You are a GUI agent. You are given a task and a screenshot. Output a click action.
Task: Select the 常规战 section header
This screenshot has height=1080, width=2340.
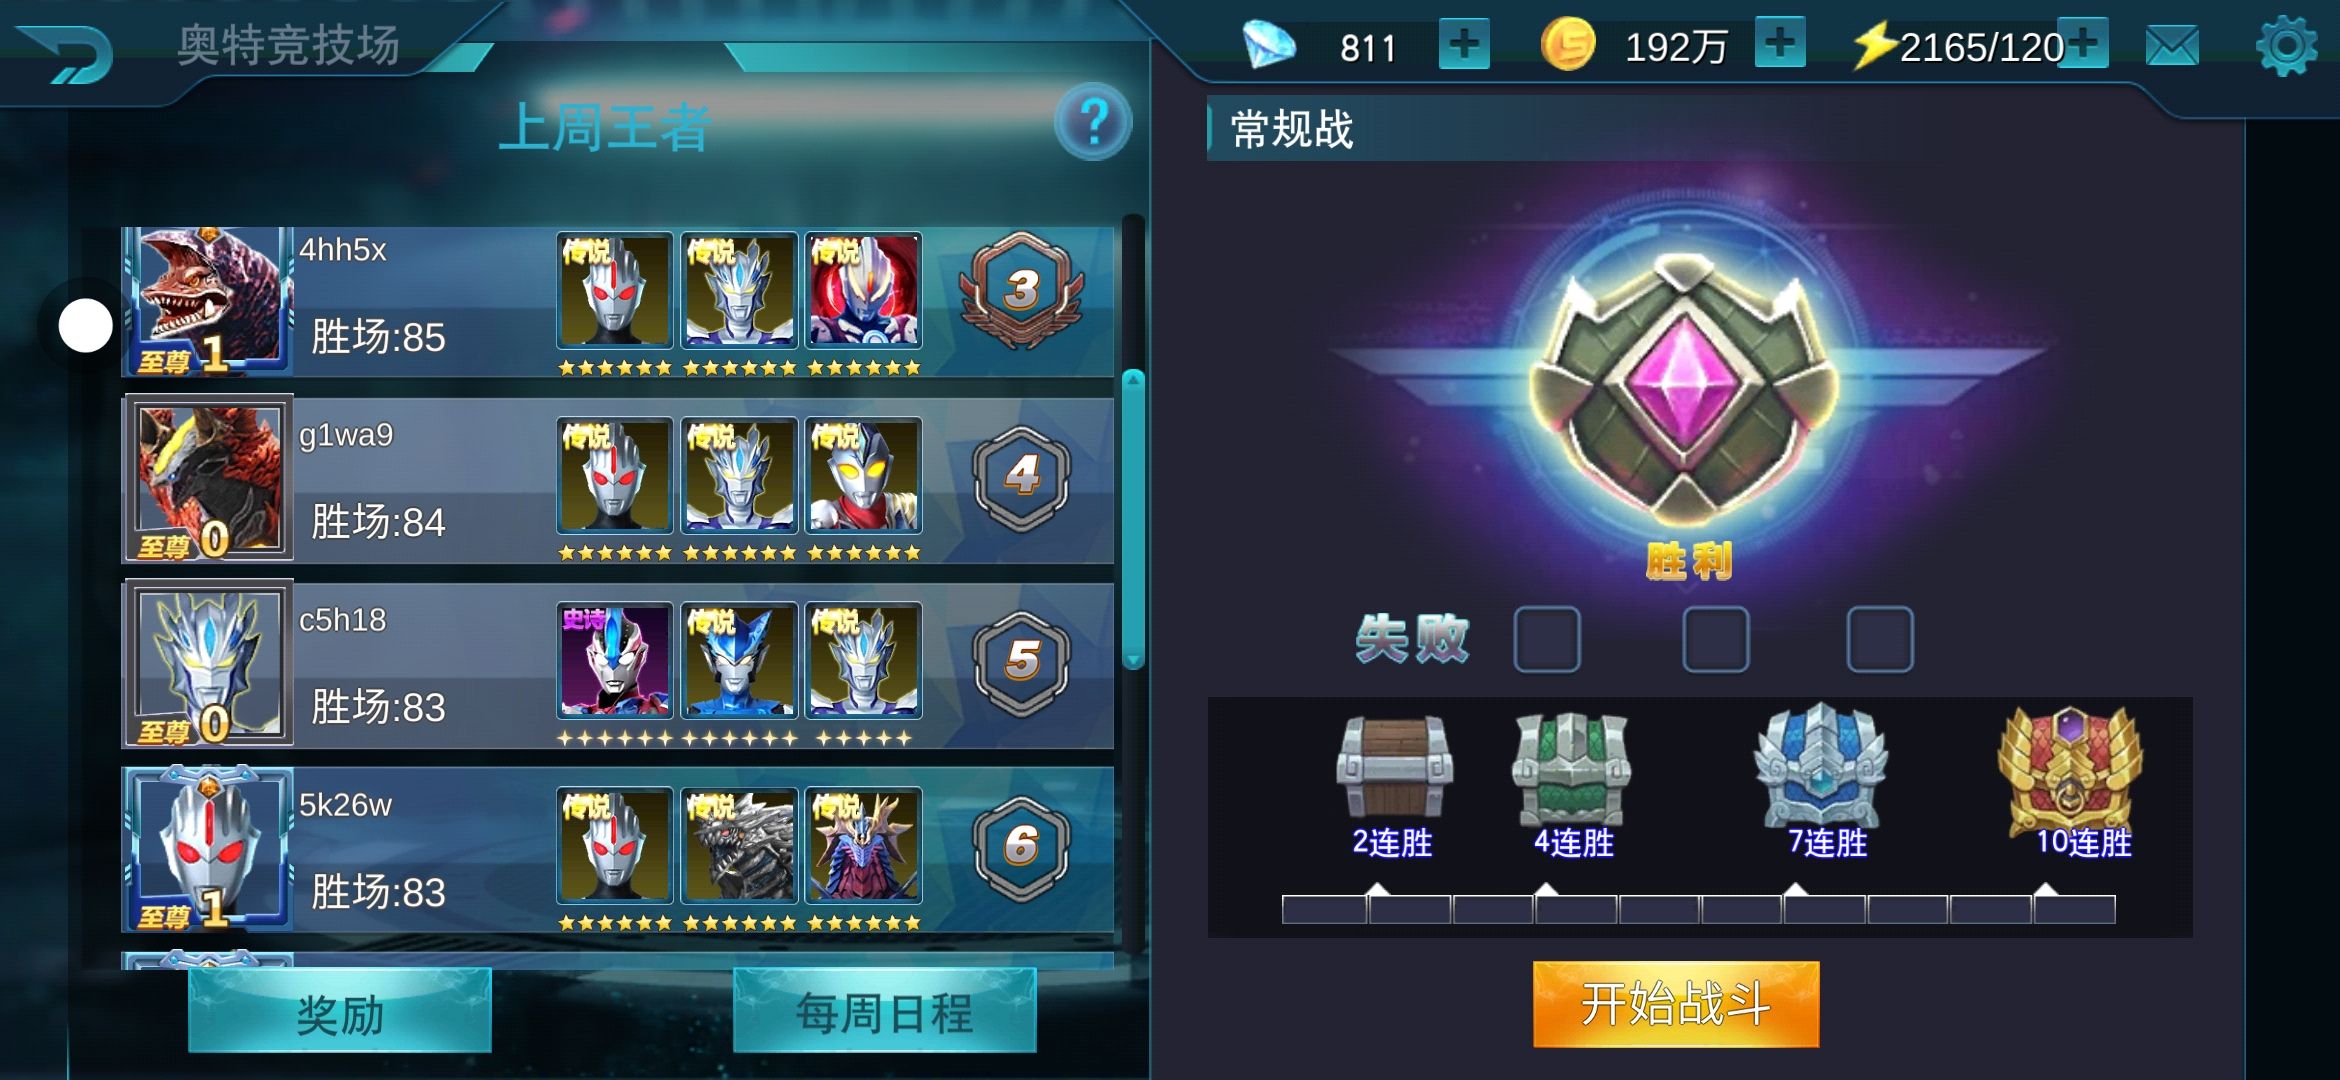pos(1292,130)
